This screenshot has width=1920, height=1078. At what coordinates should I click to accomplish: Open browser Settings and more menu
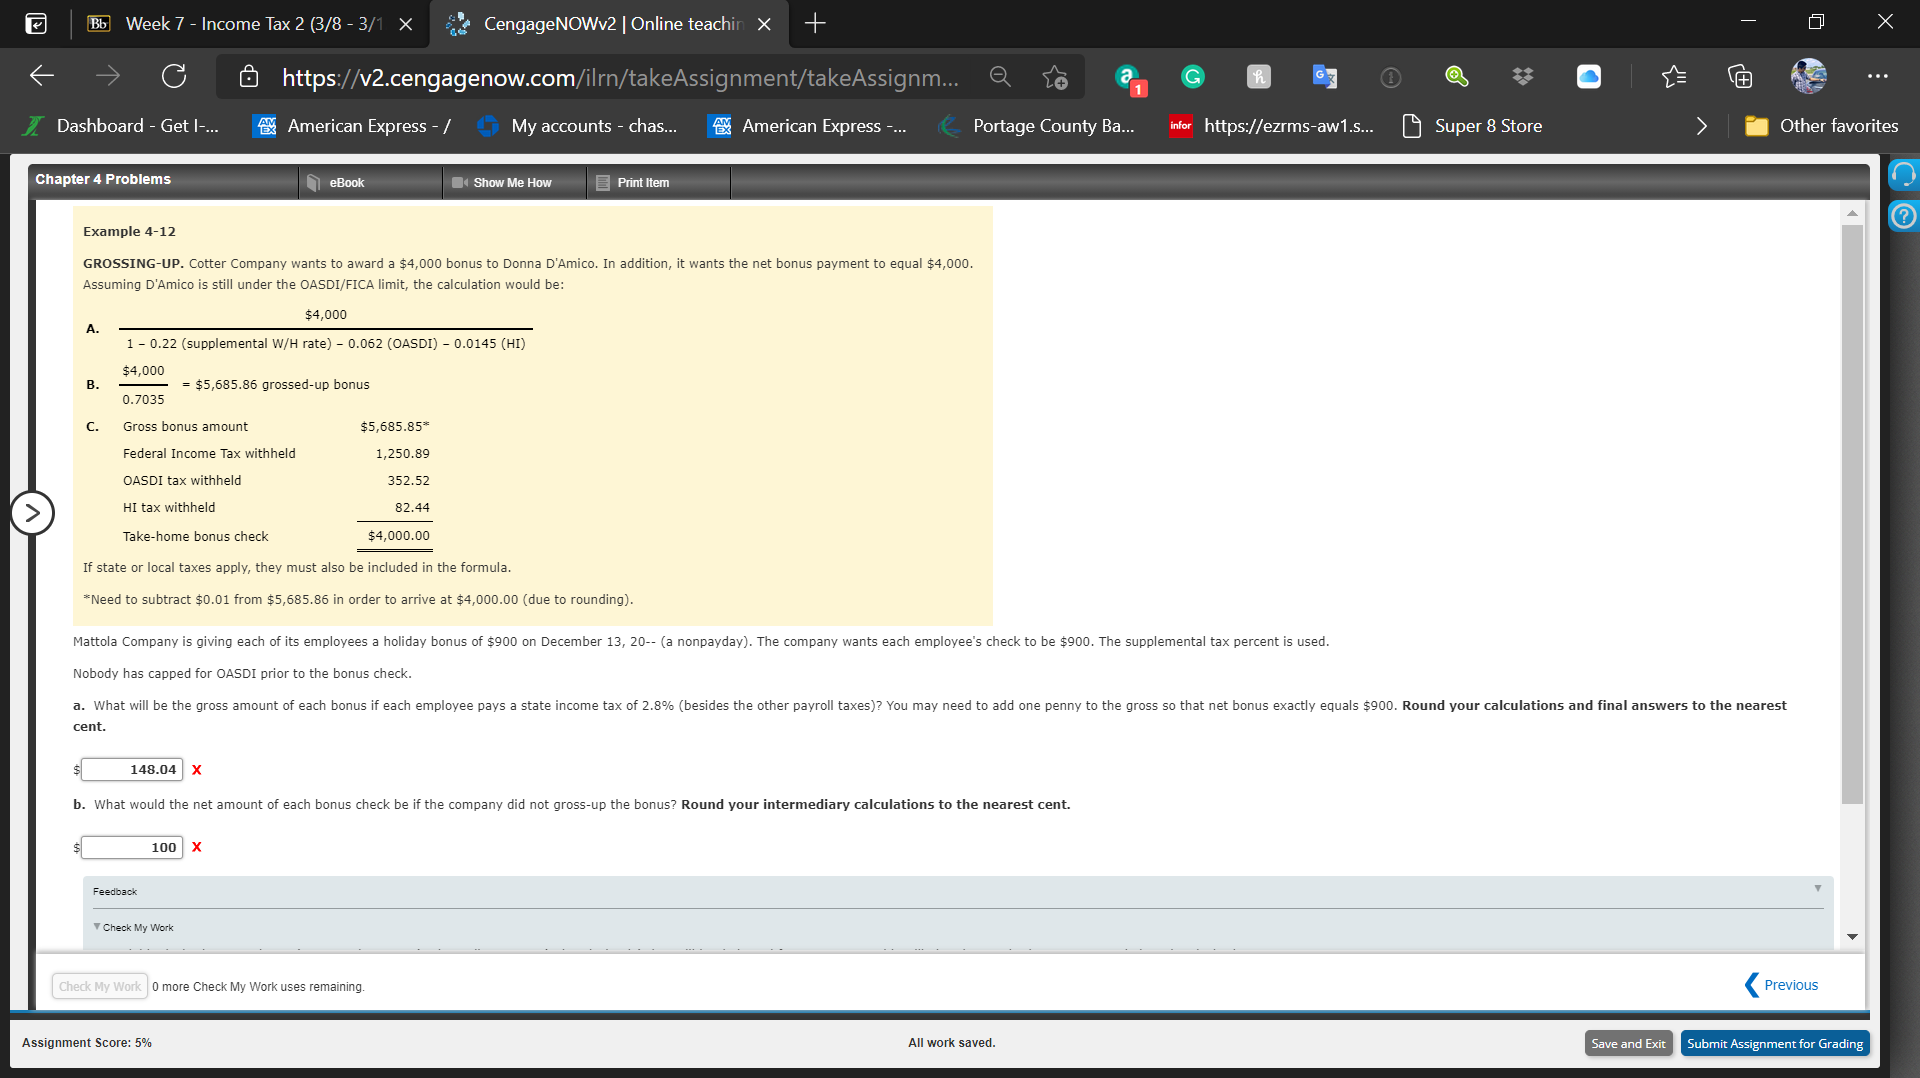click(x=1877, y=76)
